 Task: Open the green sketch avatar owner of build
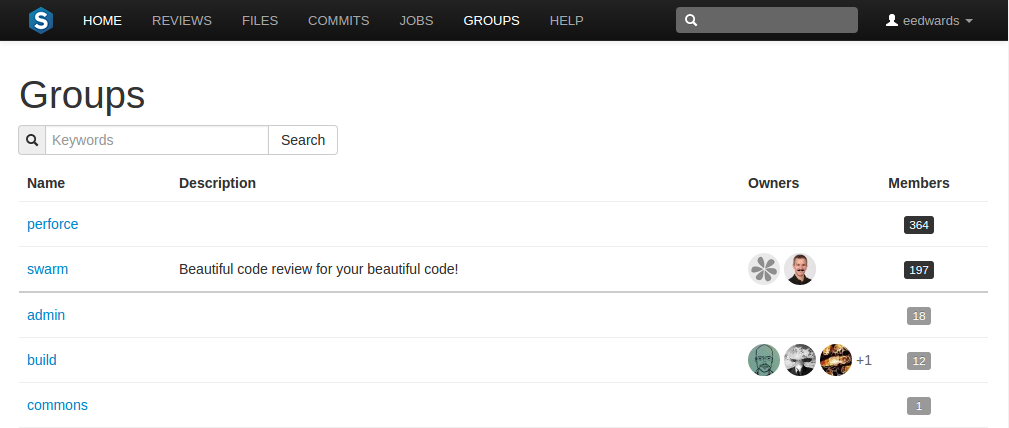click(764, 360)
